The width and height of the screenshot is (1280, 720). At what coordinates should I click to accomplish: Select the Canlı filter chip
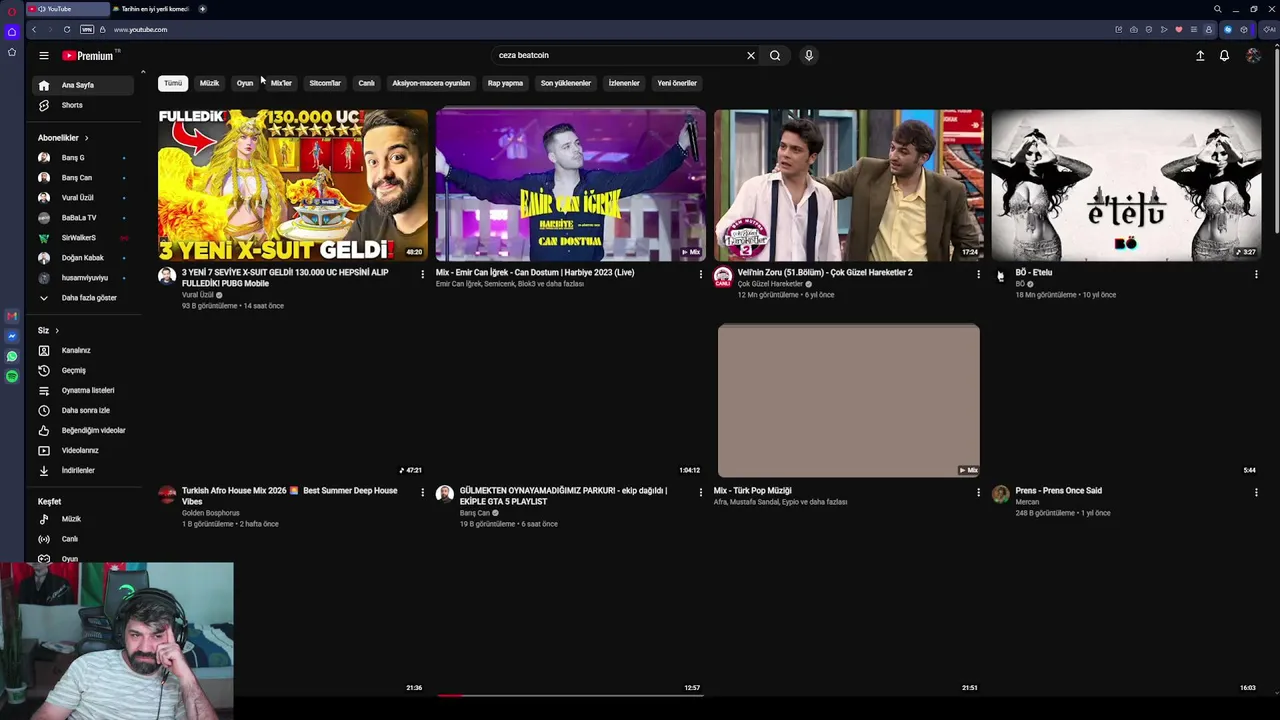tap(367, 83)
